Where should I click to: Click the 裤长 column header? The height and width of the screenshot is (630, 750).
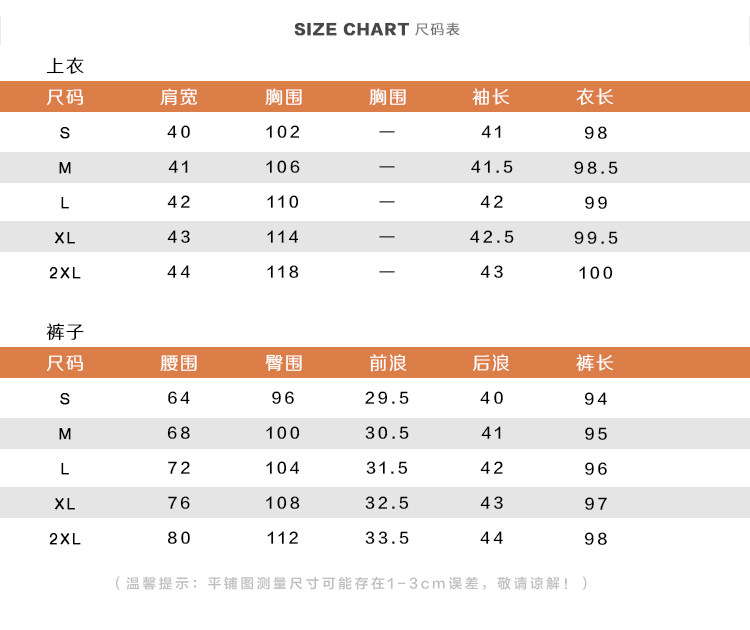595,363
